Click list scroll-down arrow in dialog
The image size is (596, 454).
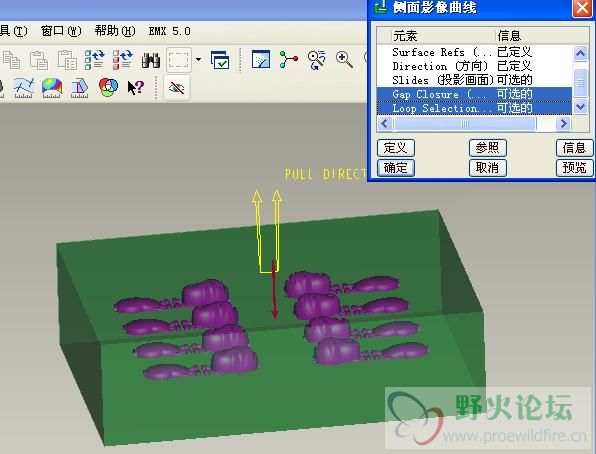pyautogui.click(x=580, y=107)
